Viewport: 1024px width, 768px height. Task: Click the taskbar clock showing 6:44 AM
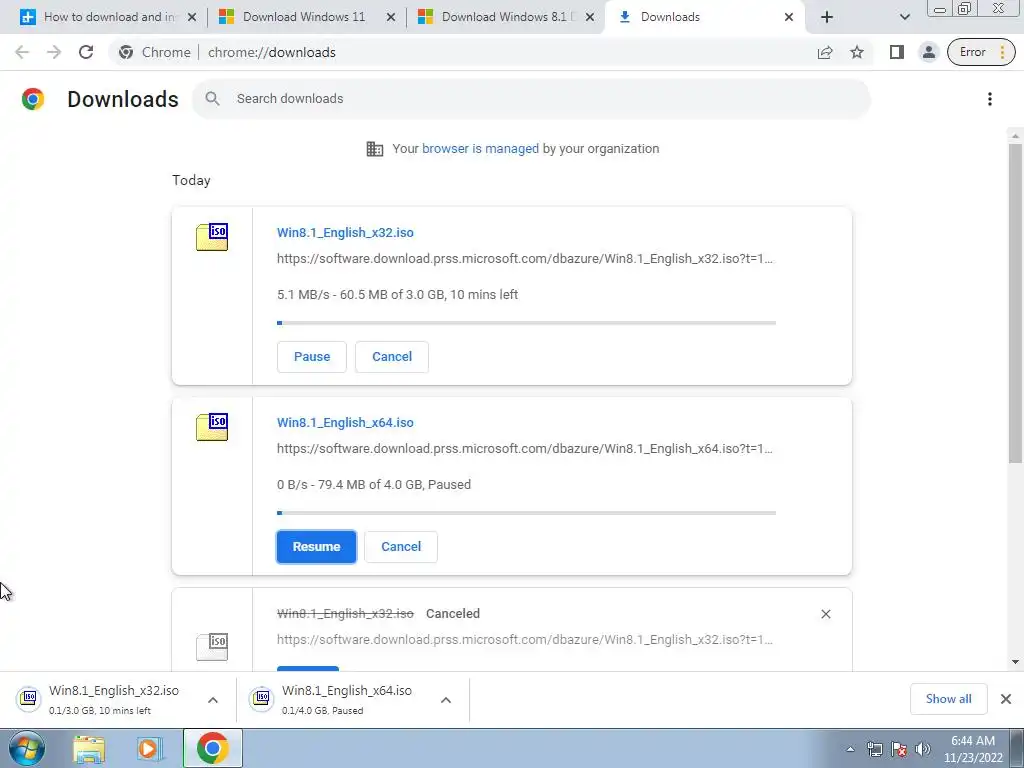point(973,749)
